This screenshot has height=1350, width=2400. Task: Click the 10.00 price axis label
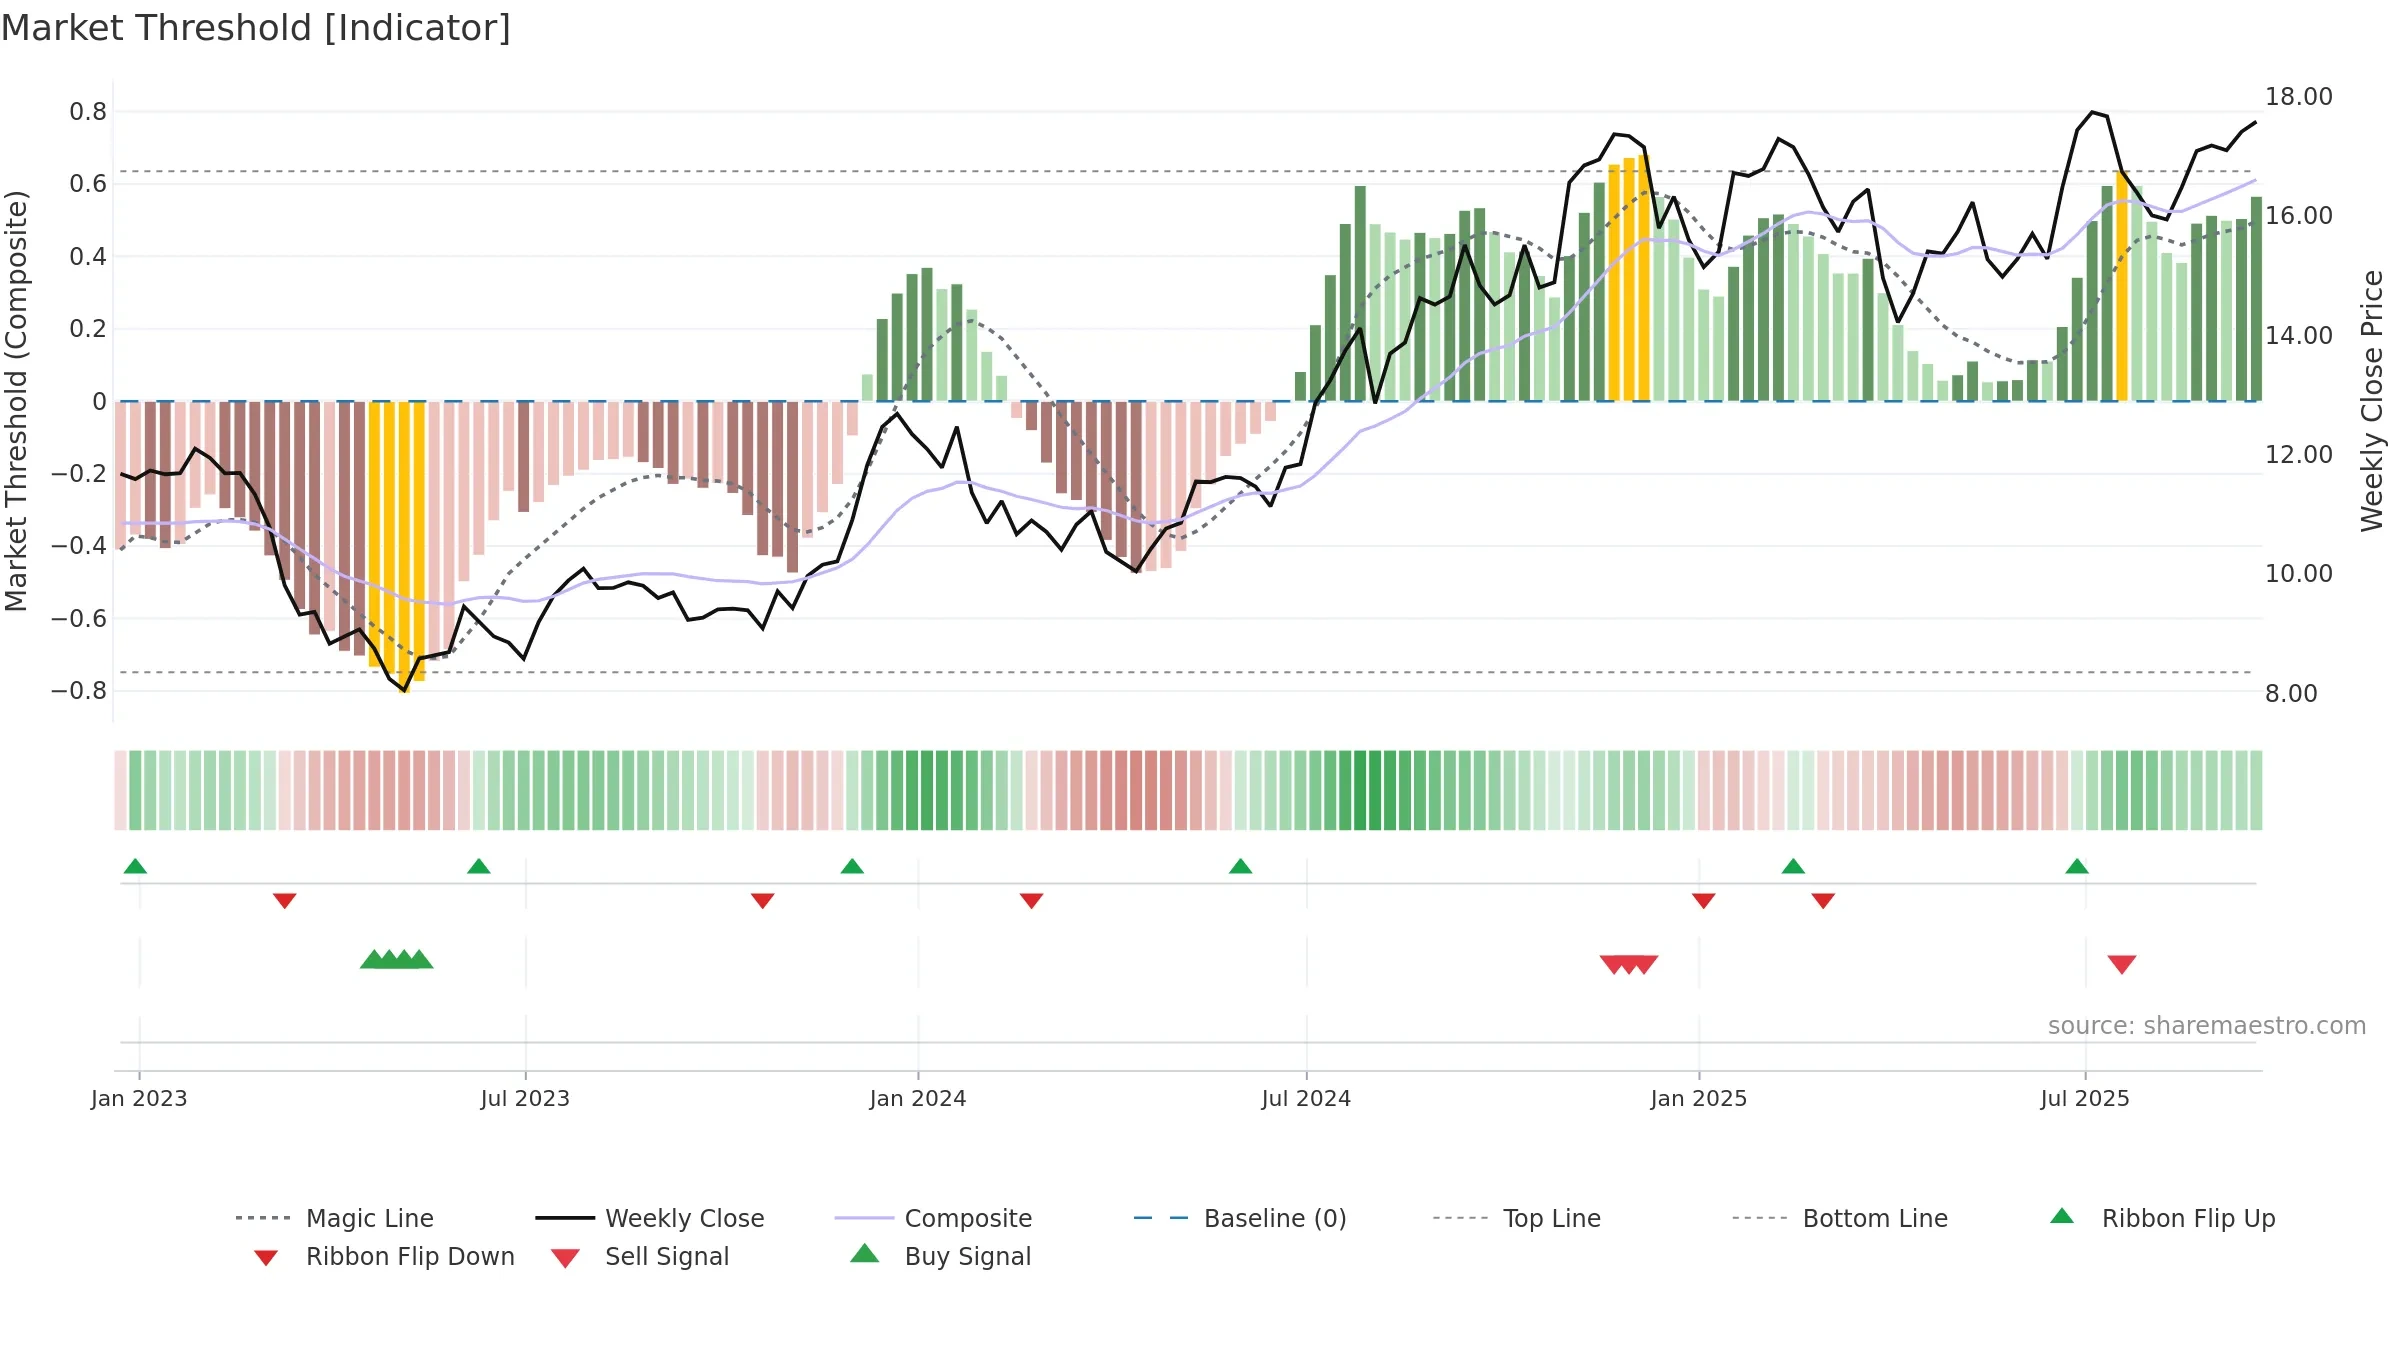point(2298,574)
